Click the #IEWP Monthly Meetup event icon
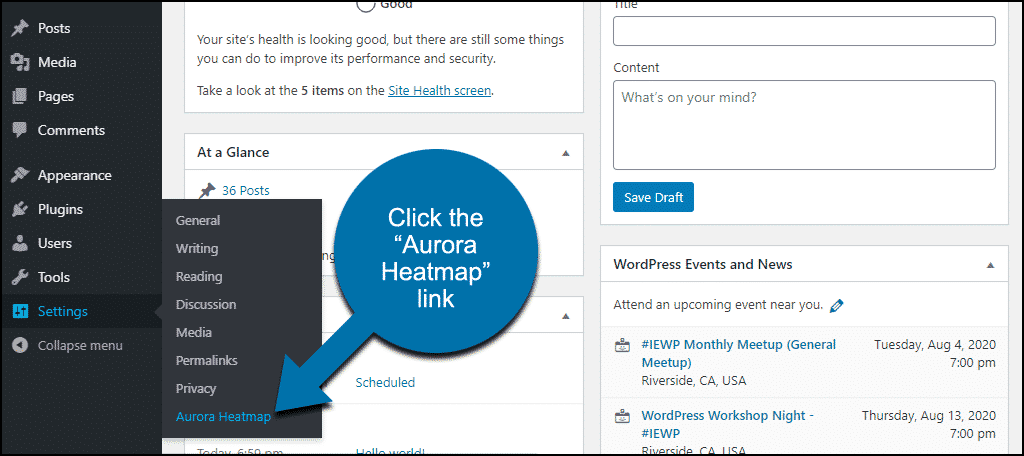 point(622,346)
